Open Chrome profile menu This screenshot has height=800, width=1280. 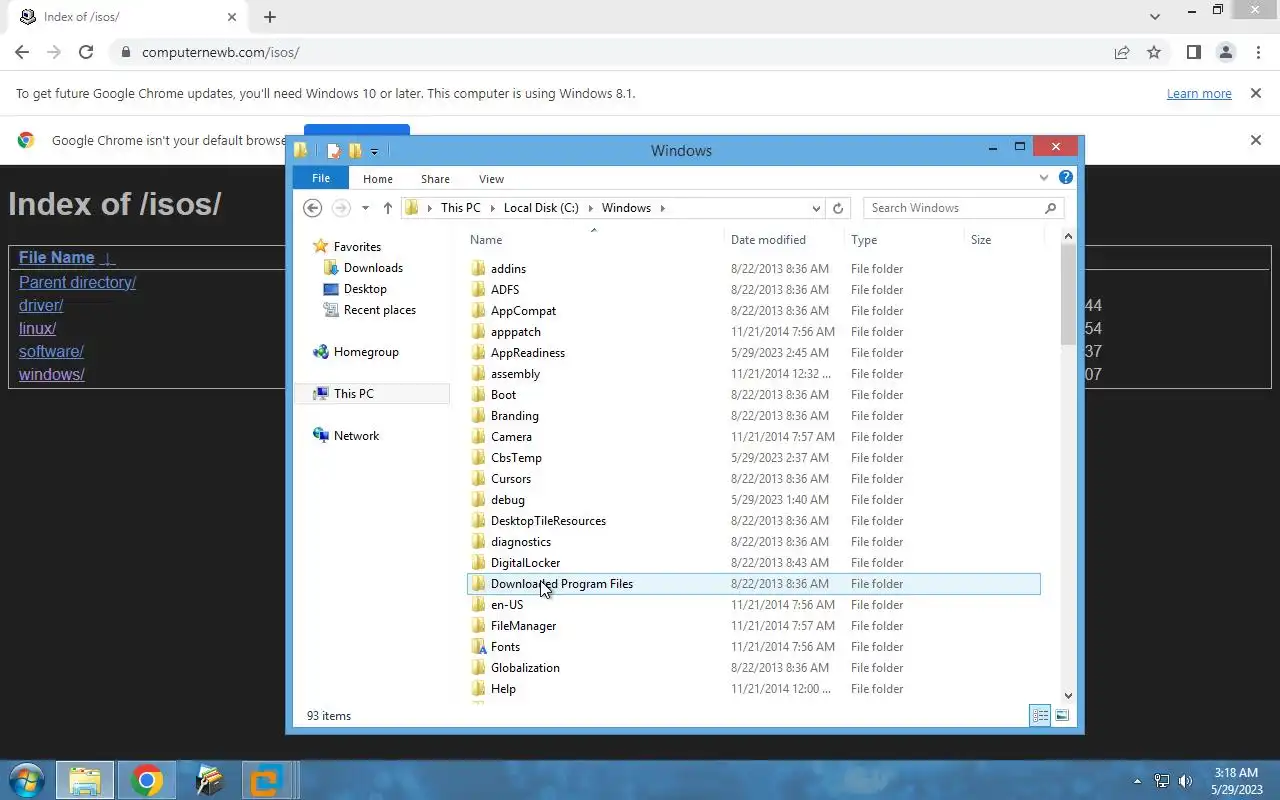(1225, 52)
